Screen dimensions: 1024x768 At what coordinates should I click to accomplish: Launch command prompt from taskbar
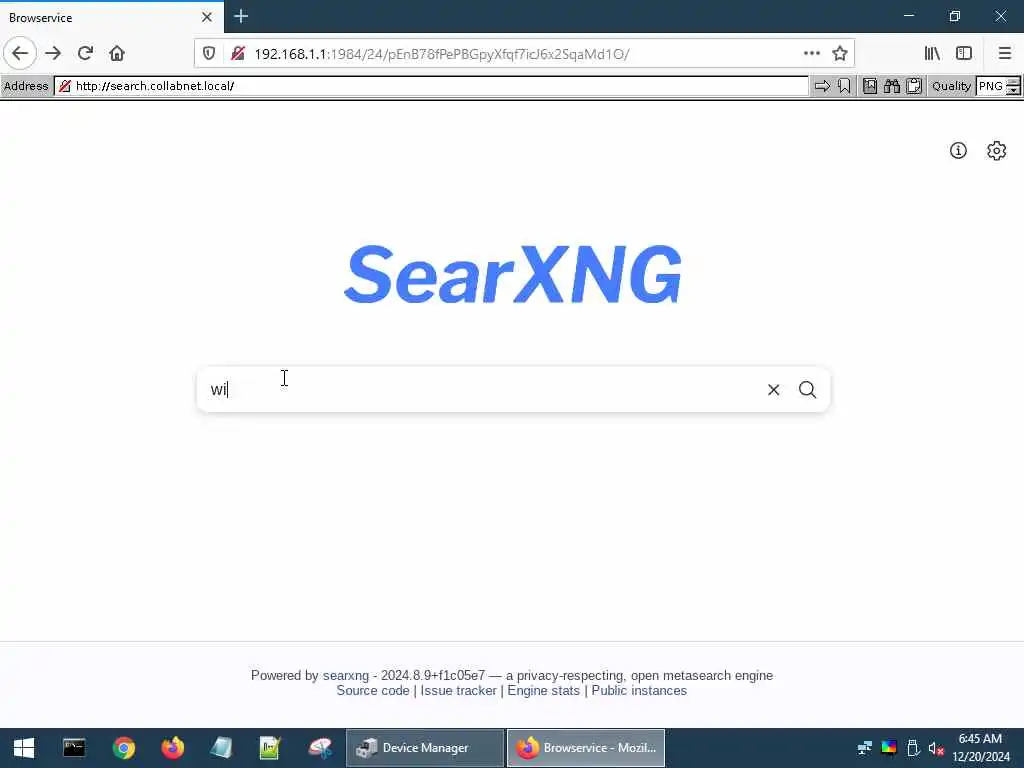74,748
